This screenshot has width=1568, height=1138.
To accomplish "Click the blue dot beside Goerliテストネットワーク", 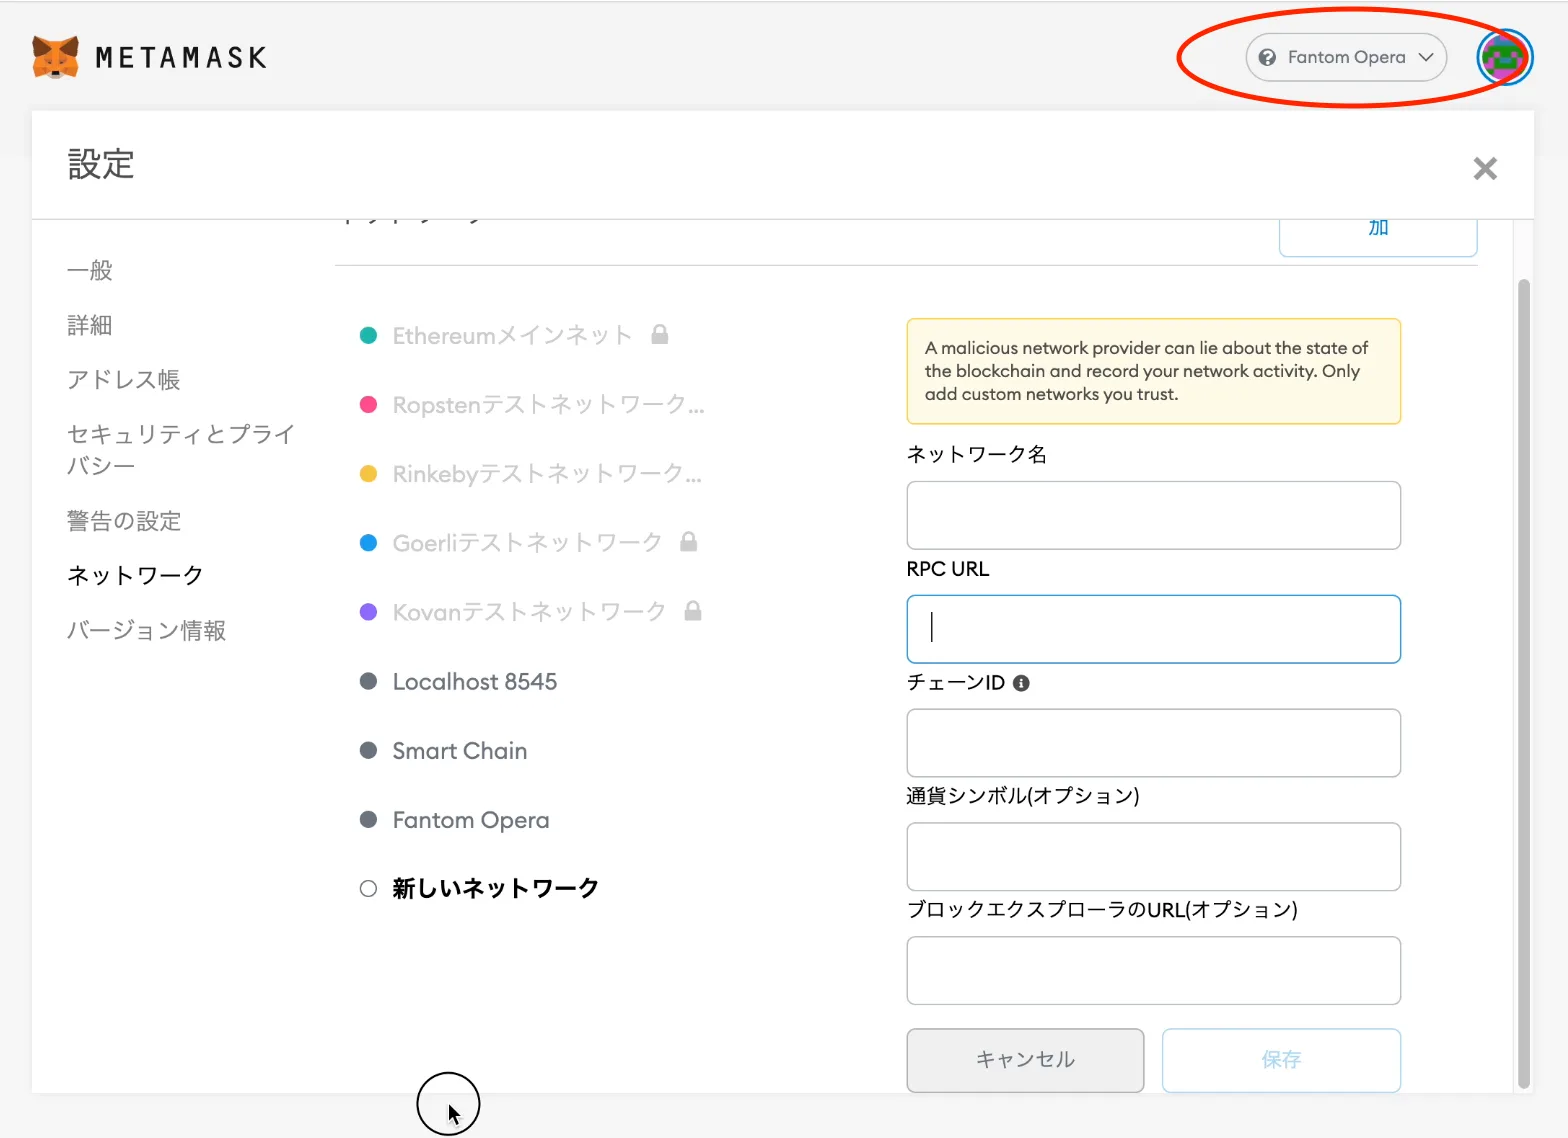I will click(x=368, y=542).
